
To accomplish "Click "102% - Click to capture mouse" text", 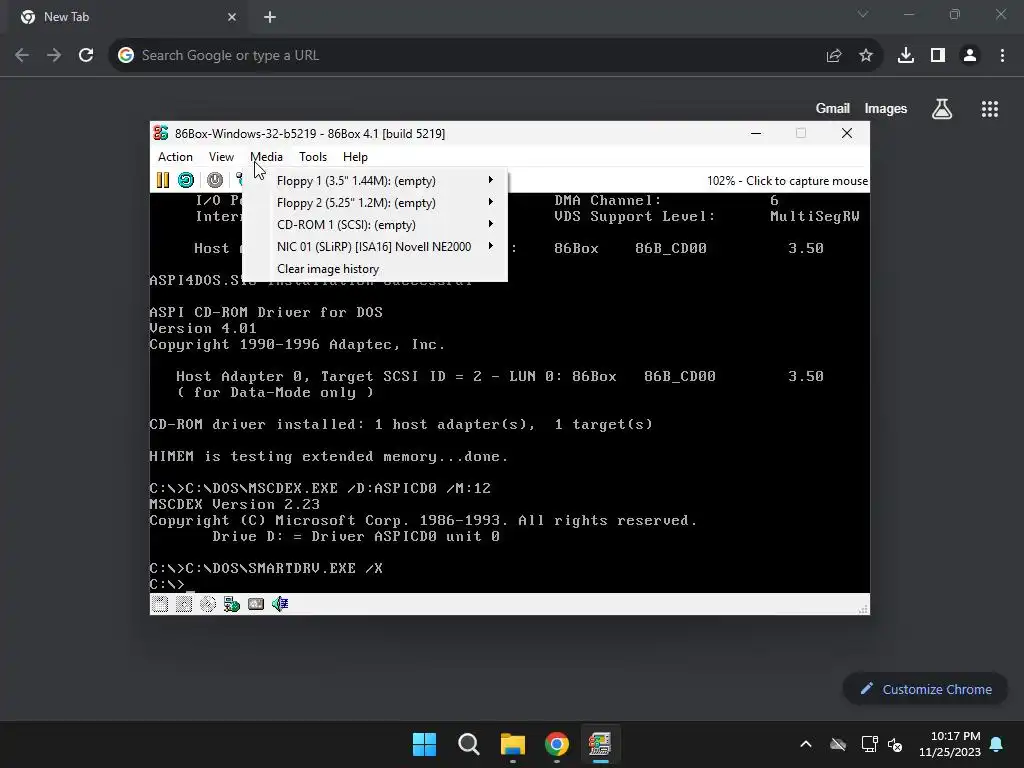I will pyautogui.click(x=787, y=181).
